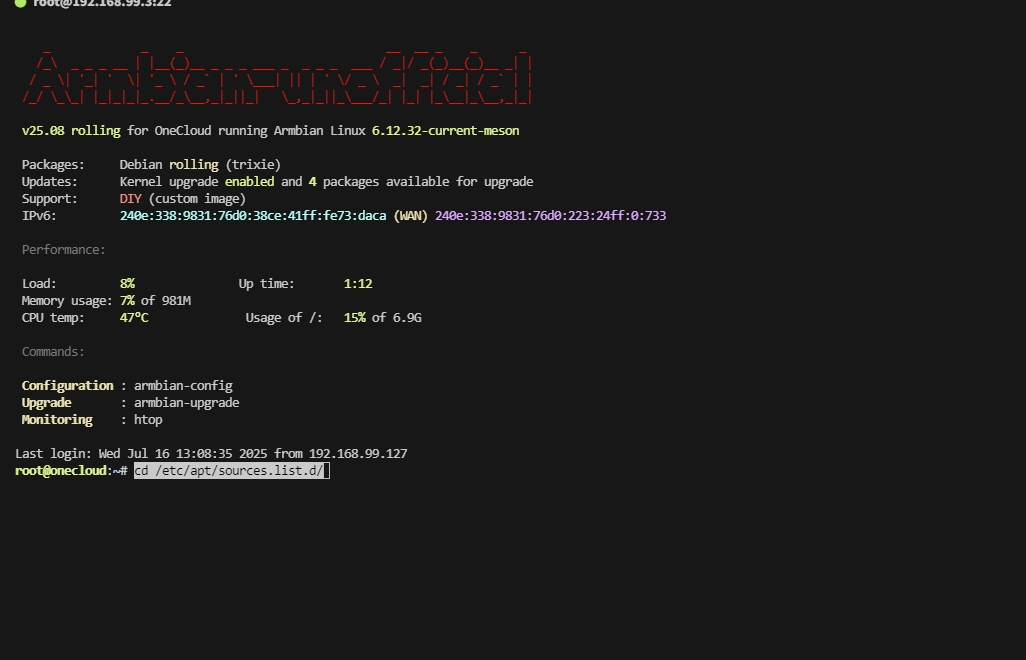Select the session tab root@192.168.99.3:22

click(x=102, y=3)
